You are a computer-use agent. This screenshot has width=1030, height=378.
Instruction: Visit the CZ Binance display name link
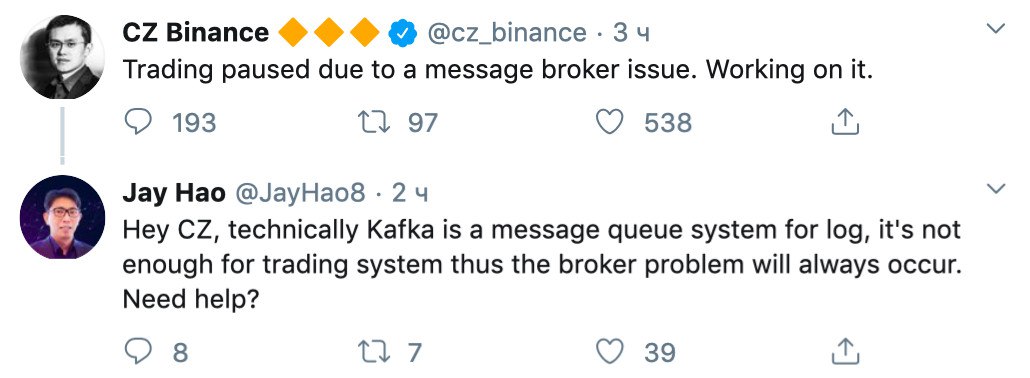click(x=196, y=32)
